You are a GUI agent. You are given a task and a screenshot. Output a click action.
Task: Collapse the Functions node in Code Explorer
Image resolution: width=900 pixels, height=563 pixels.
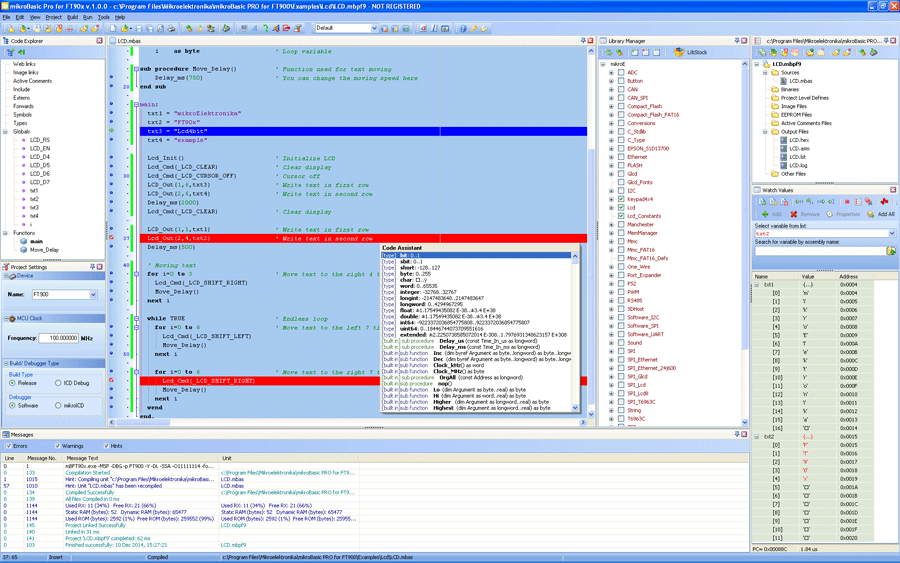click(6, 233)
